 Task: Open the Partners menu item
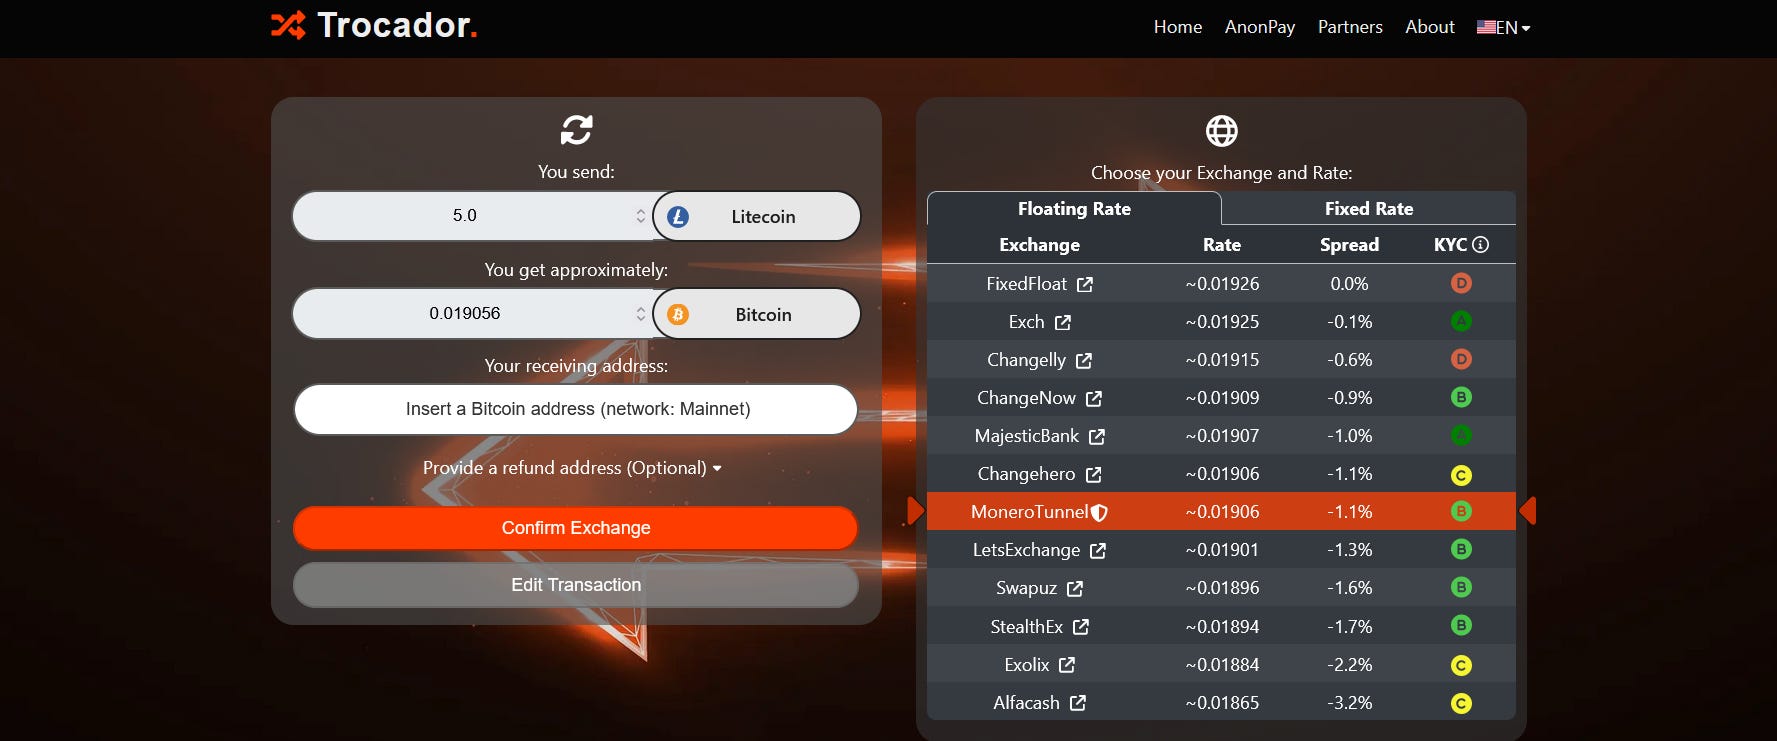pos(1350,27)
